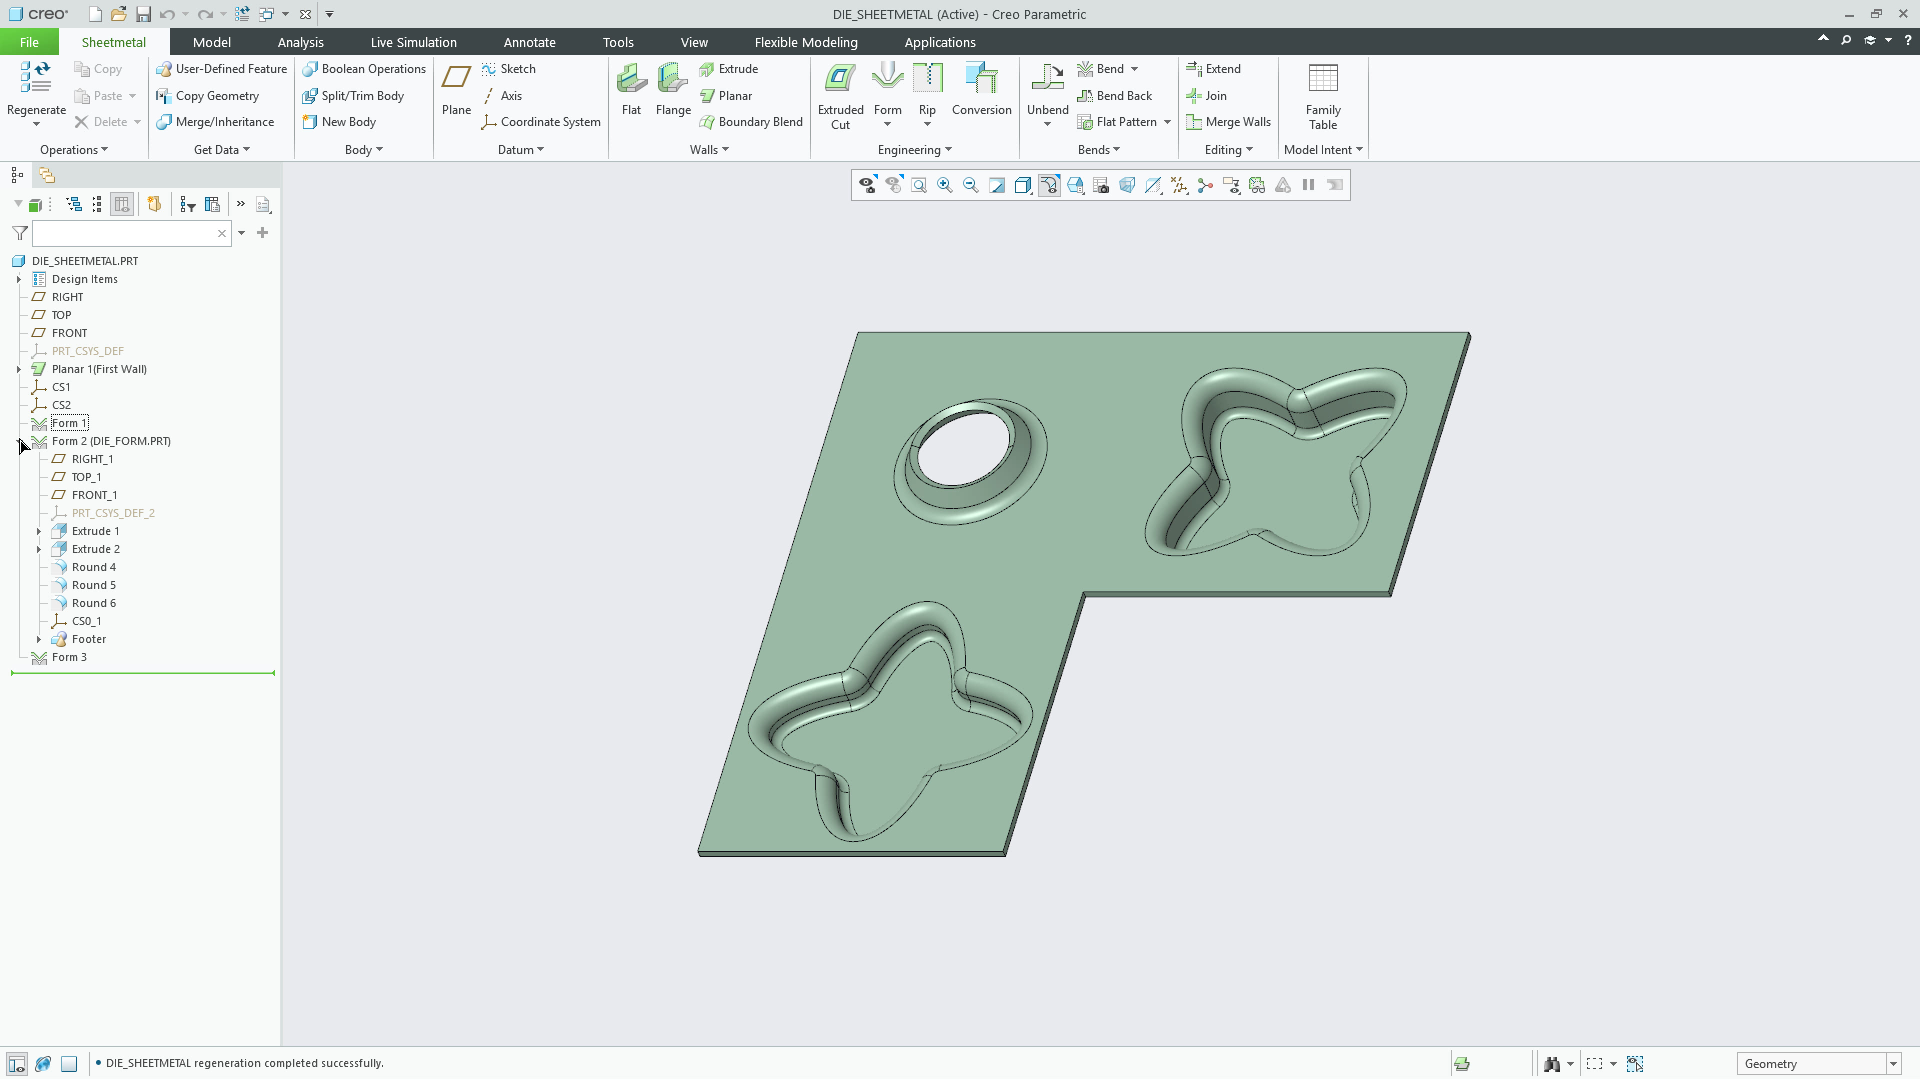The image size is (1920, 1080).
Task: Open the Layer Tree tab icon
Action: tap(47, 175)
